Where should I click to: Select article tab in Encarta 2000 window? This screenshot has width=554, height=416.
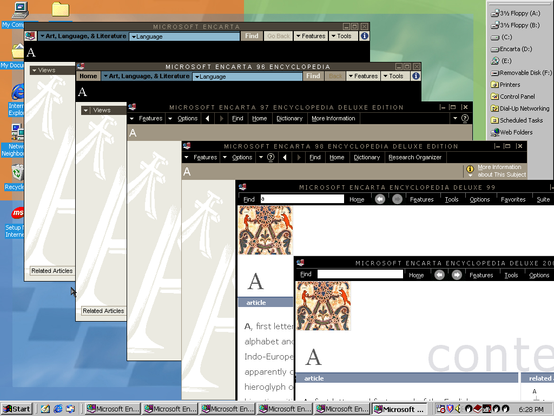(407, 378)
